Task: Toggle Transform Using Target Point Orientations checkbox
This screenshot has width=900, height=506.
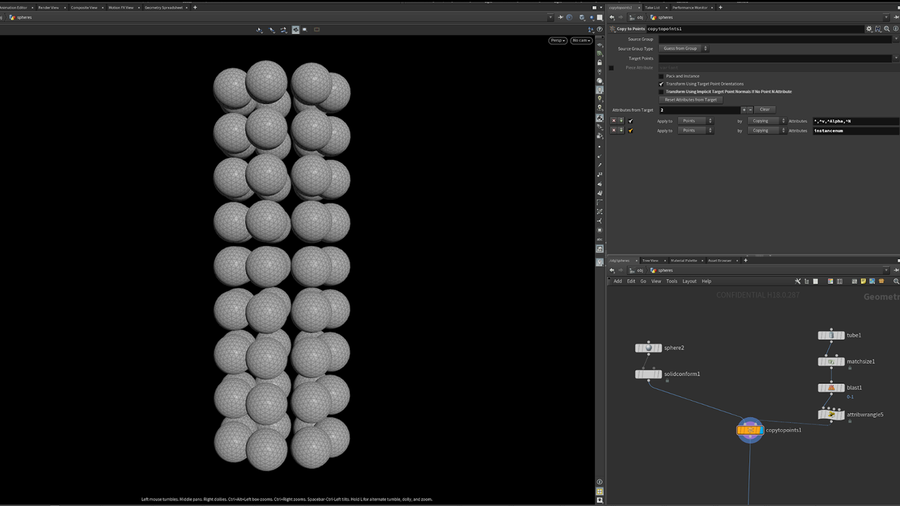Action: (x=661, y=84)
